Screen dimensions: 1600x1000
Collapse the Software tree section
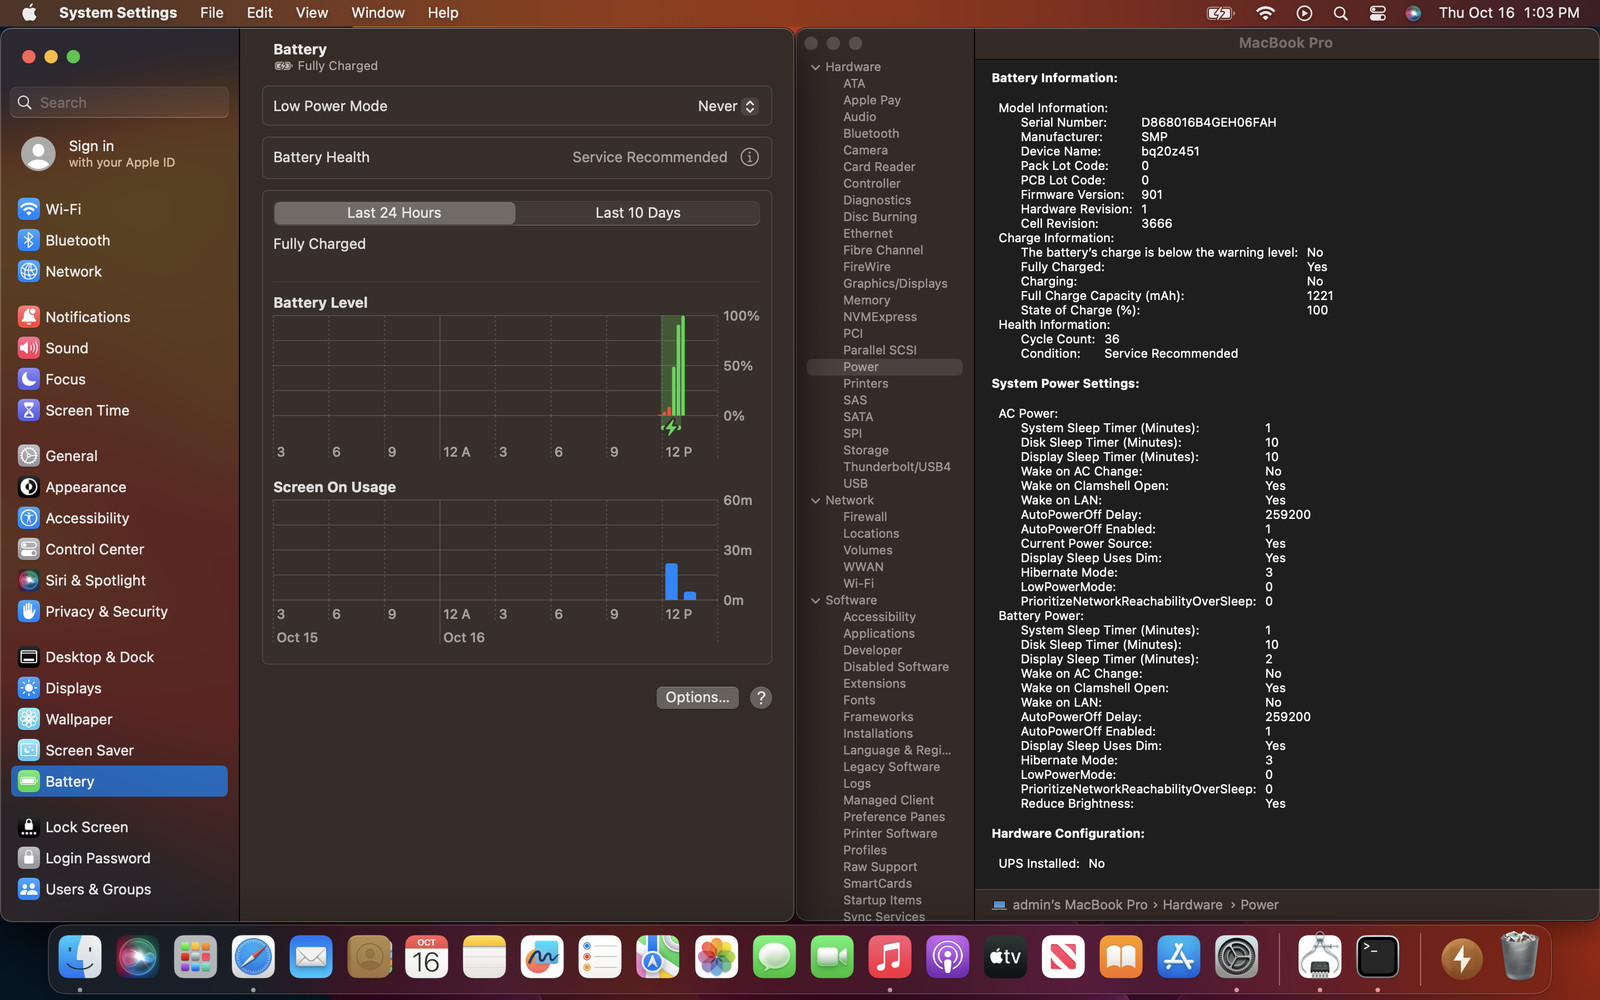pyautogui.click(x=815, y=600)
